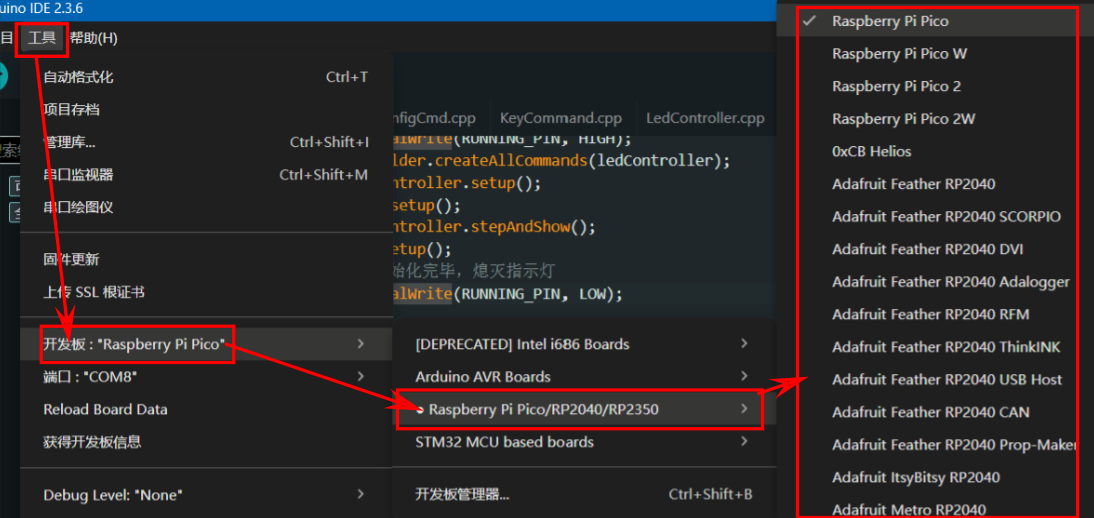Switch to LedController.cpp editor tab
This screenshot has height=518, width=1094.
[x=705, y=118]
